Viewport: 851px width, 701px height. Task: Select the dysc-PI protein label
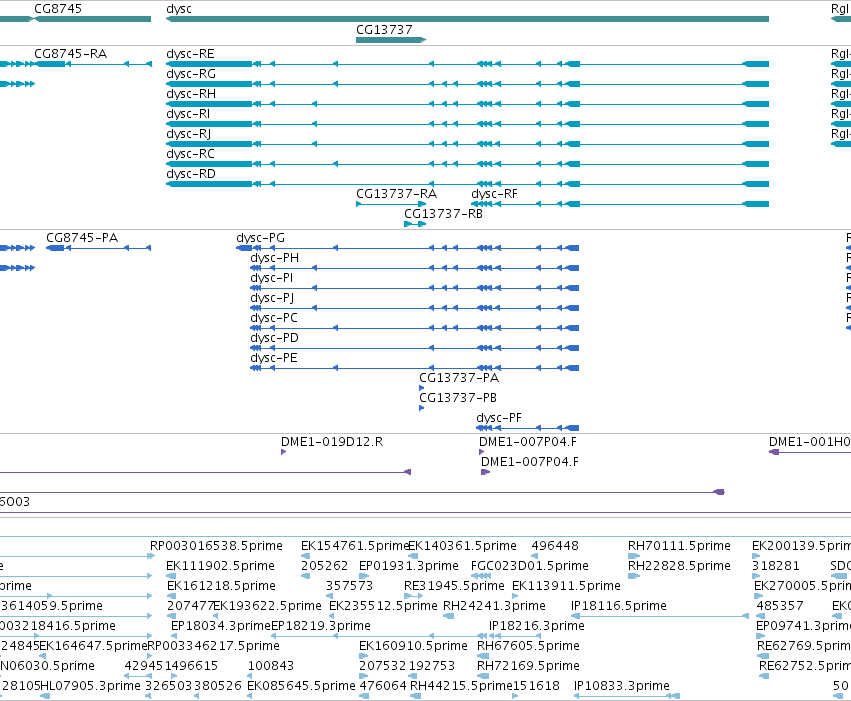click(271, 278)
